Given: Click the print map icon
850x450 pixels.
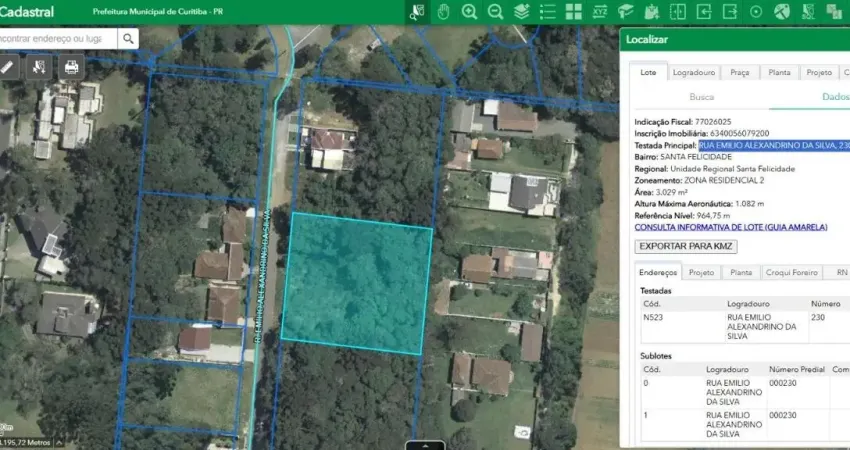Looking at the screenshot, I should click(x=71, y=67).
